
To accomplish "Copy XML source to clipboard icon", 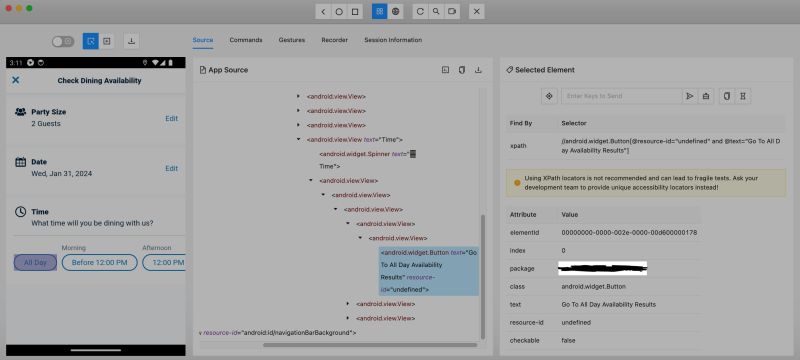I will pos(462,70).
